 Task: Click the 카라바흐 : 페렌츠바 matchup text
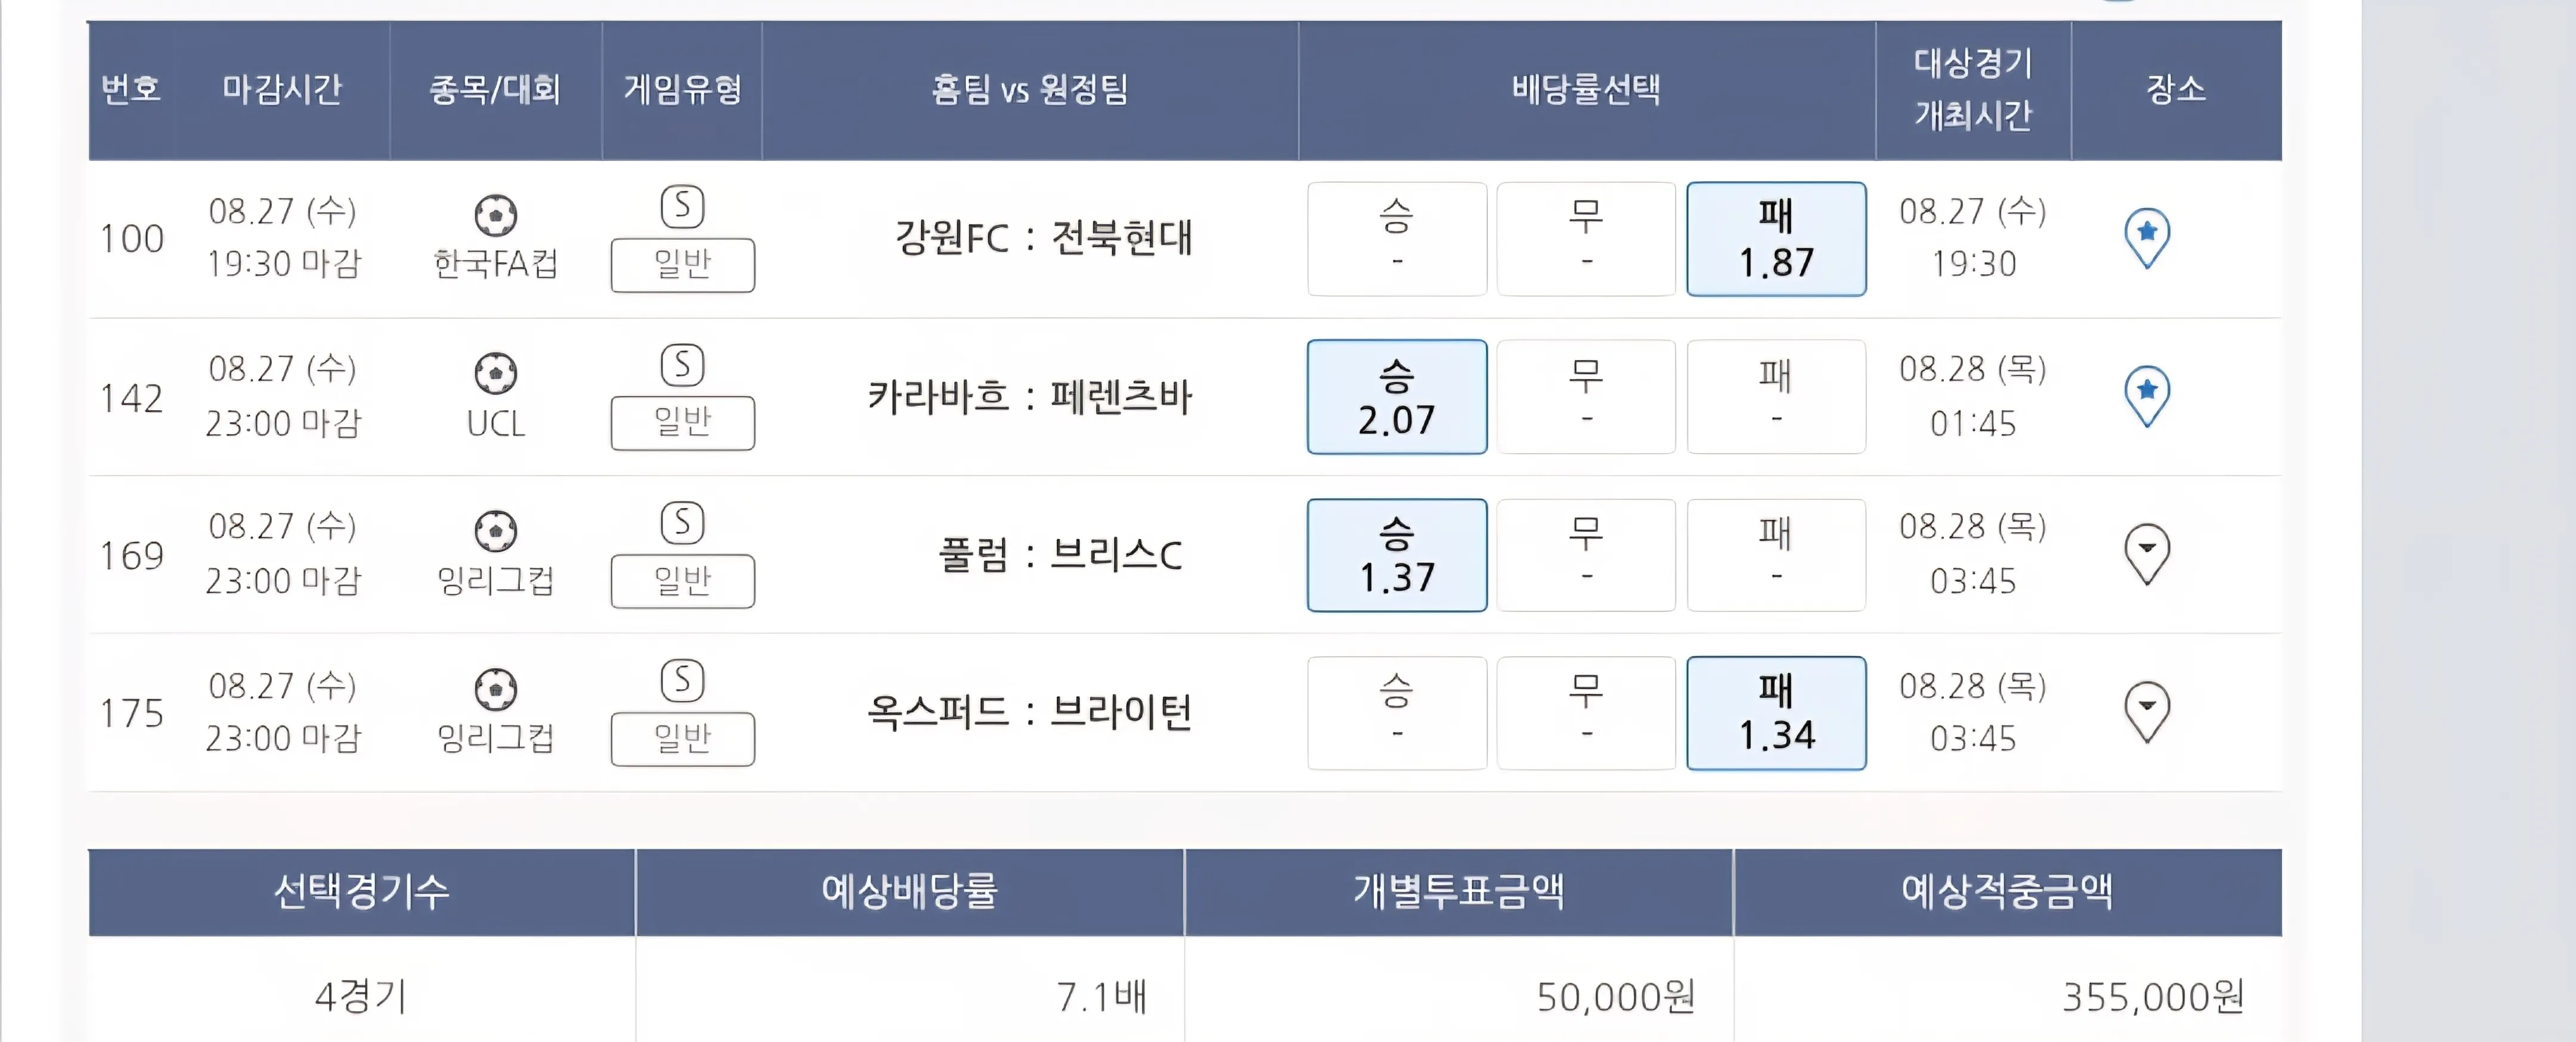pos(1029,397)
